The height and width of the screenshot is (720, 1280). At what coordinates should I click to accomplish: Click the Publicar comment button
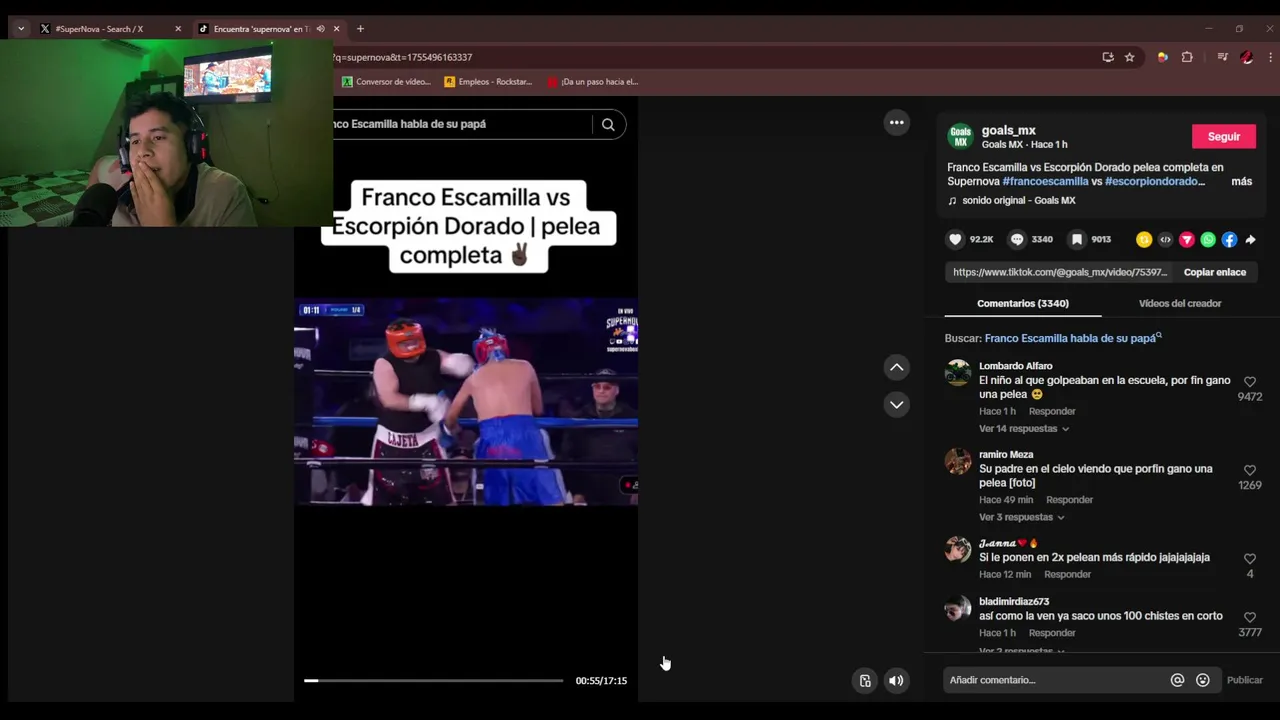pos(1244,680)
